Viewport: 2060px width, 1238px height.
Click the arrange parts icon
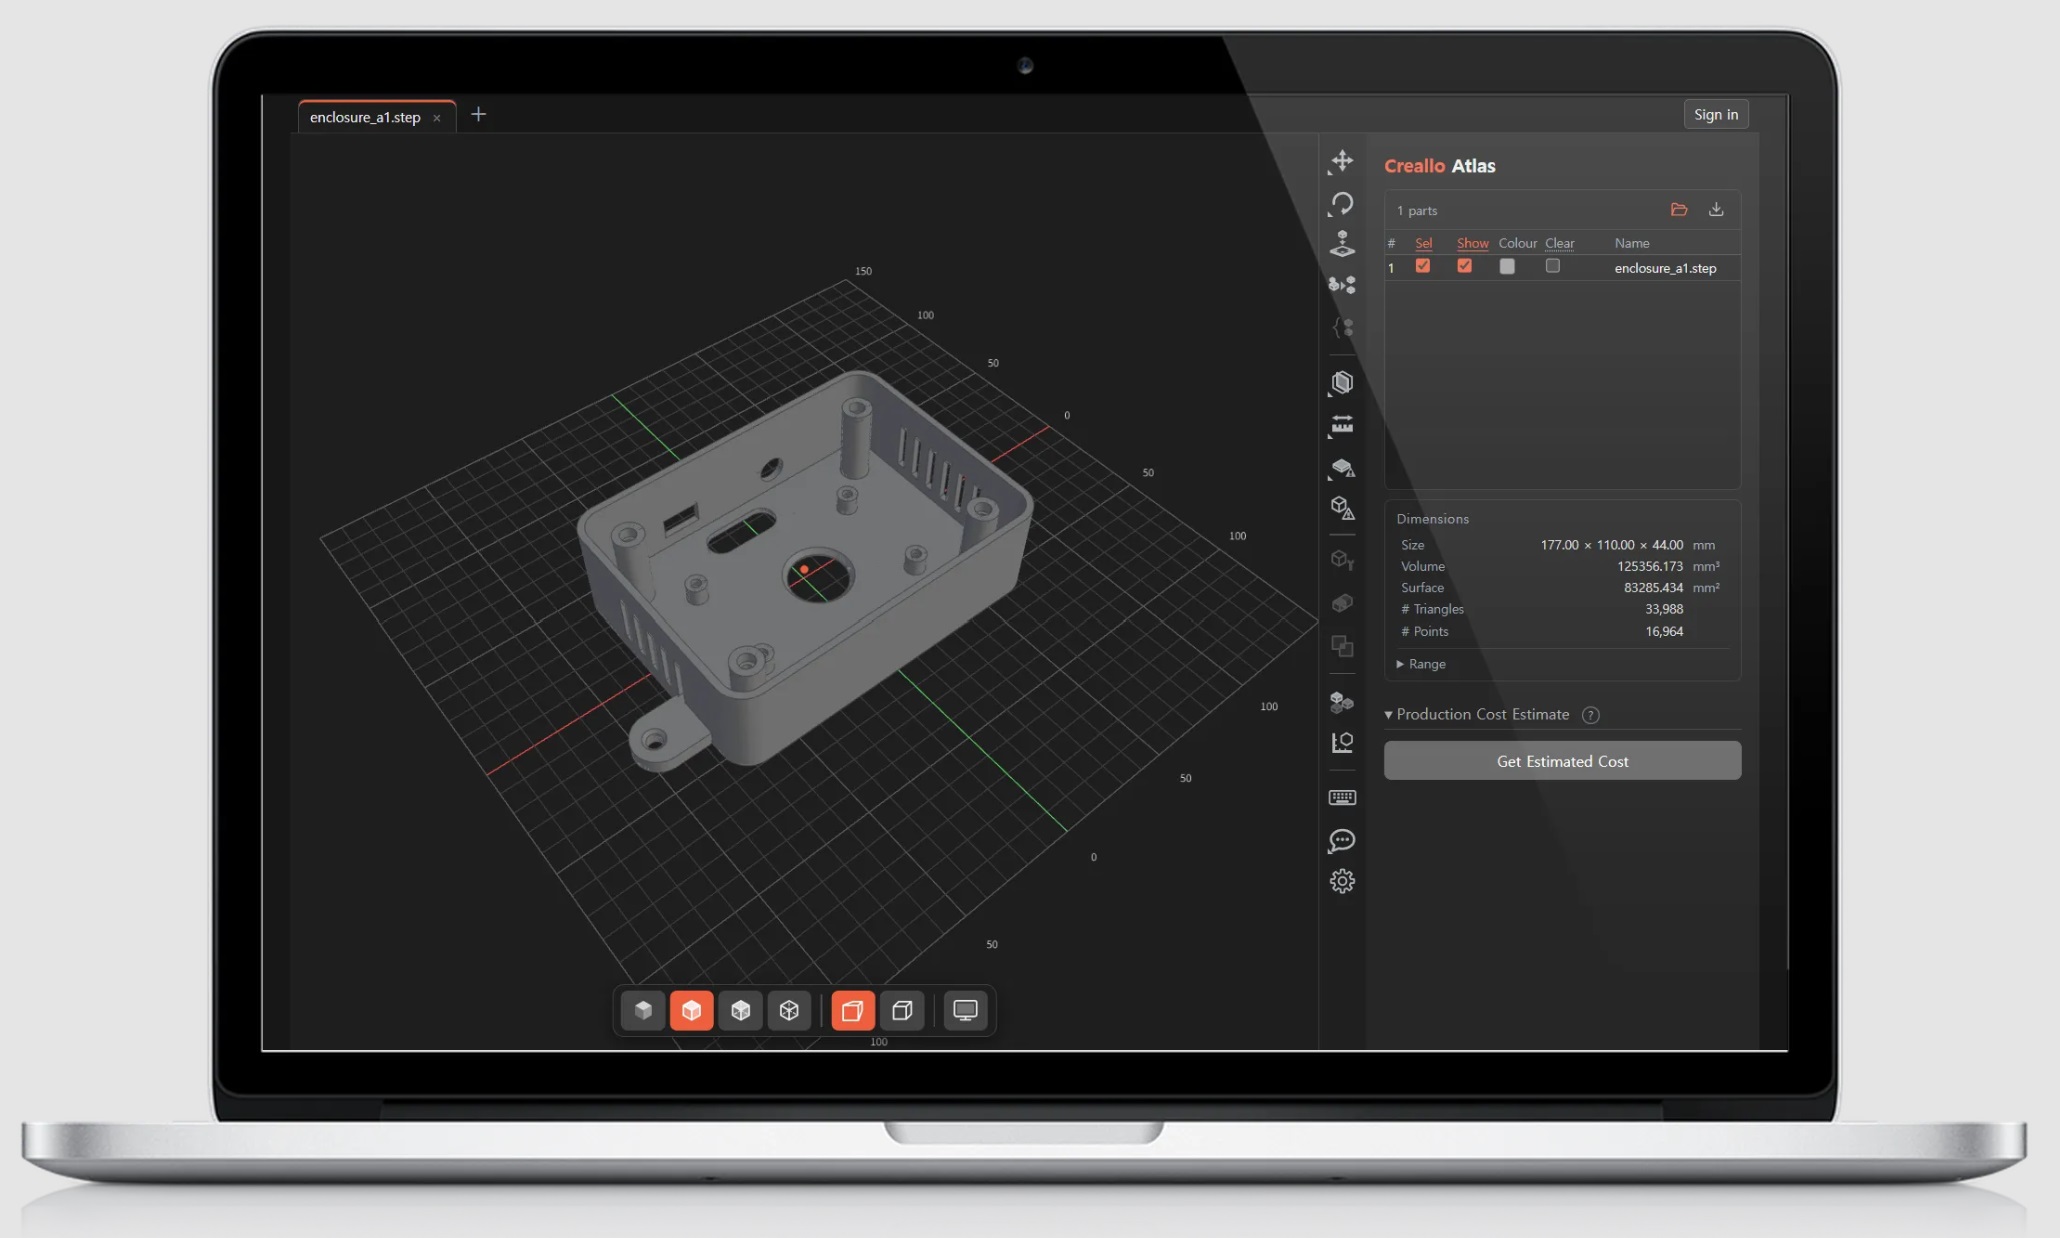[1342, 285]
